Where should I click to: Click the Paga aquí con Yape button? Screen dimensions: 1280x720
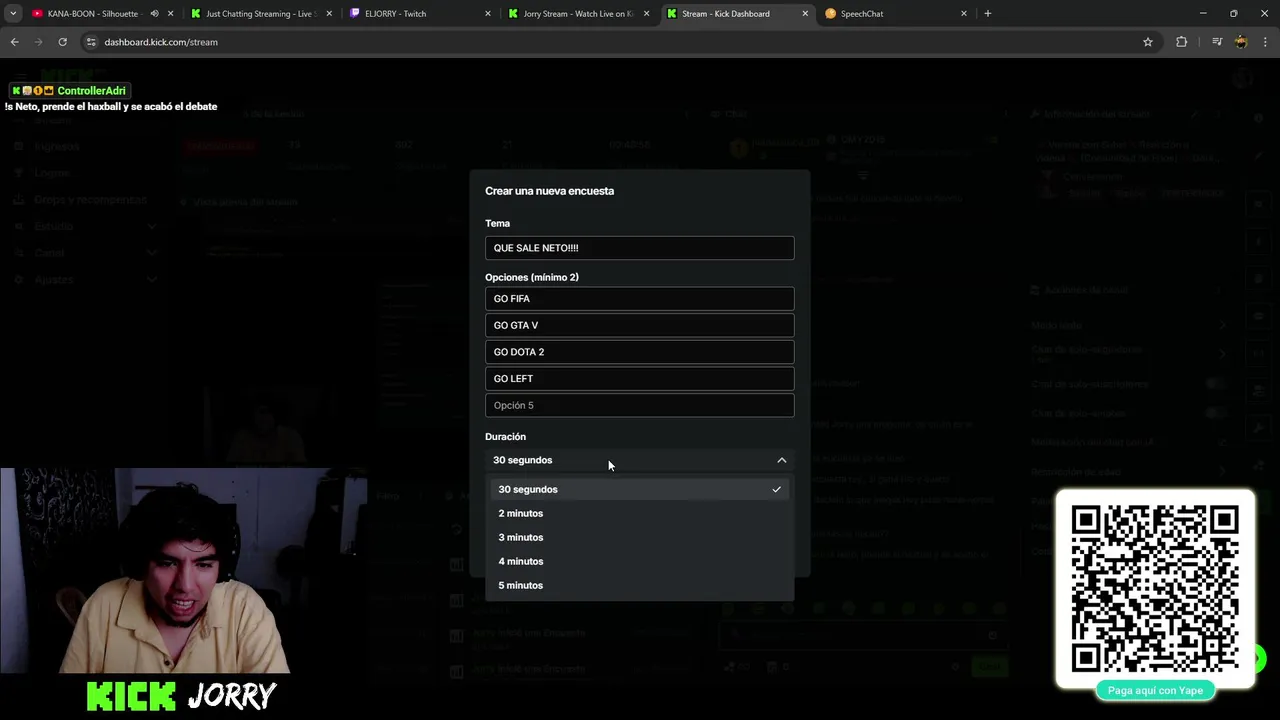point(1155,690)
